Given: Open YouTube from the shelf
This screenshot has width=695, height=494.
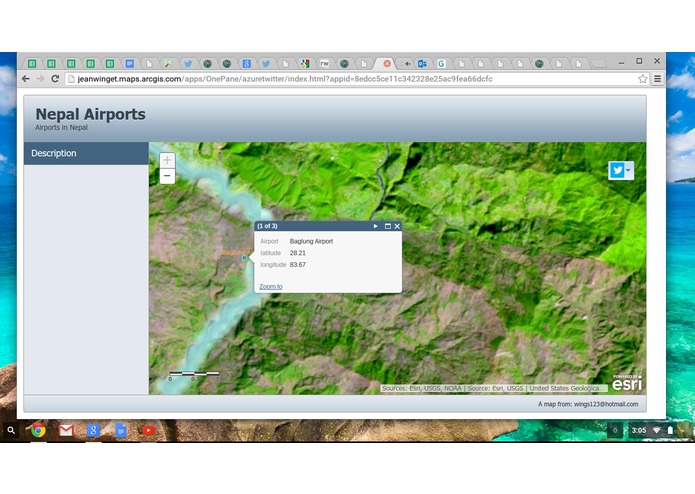Looking at the screenshot, I should point(148,430).
